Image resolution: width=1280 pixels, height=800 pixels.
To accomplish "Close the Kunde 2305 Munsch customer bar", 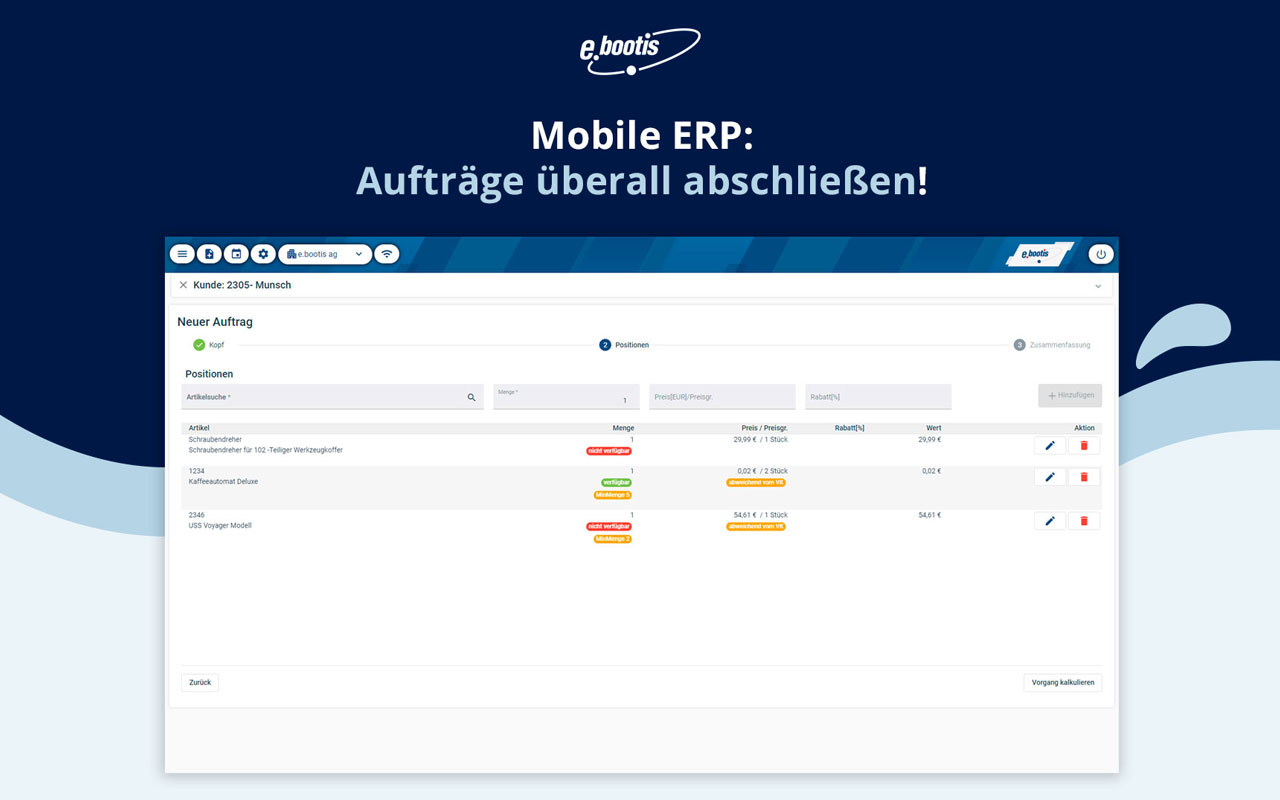I will click(183, 285).
